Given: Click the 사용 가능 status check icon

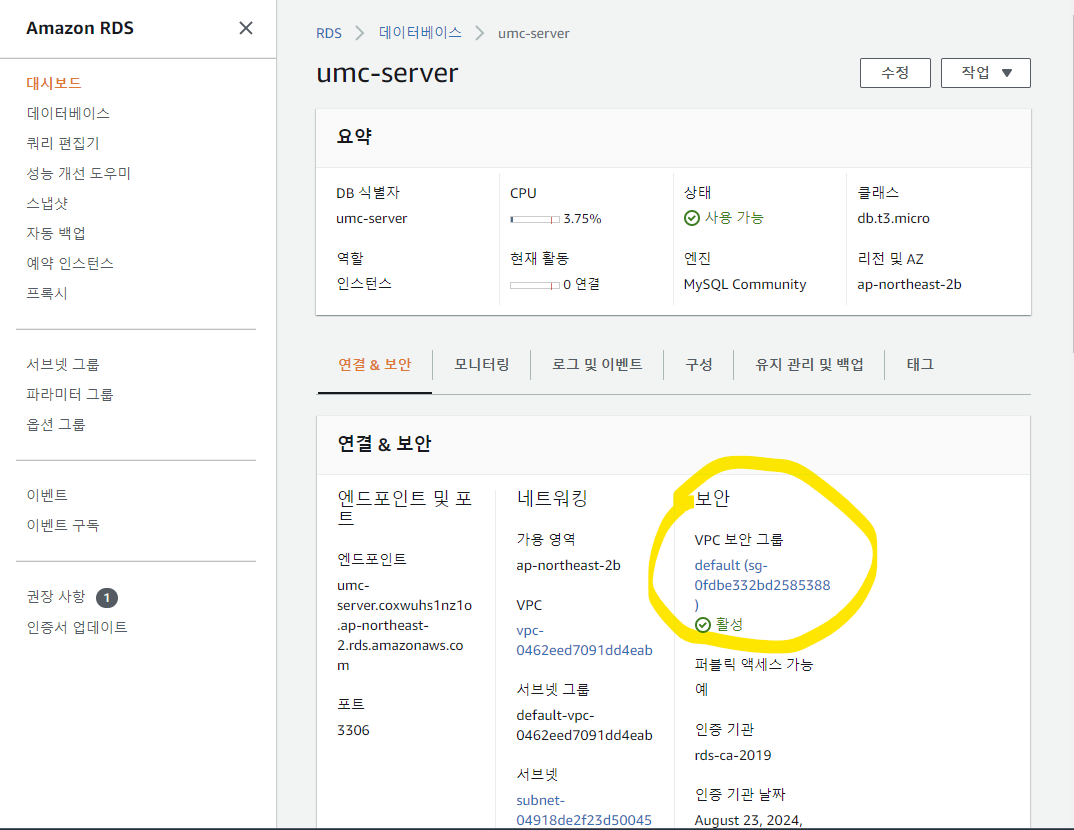Looking at the screenshot, I should coord(692,218).
